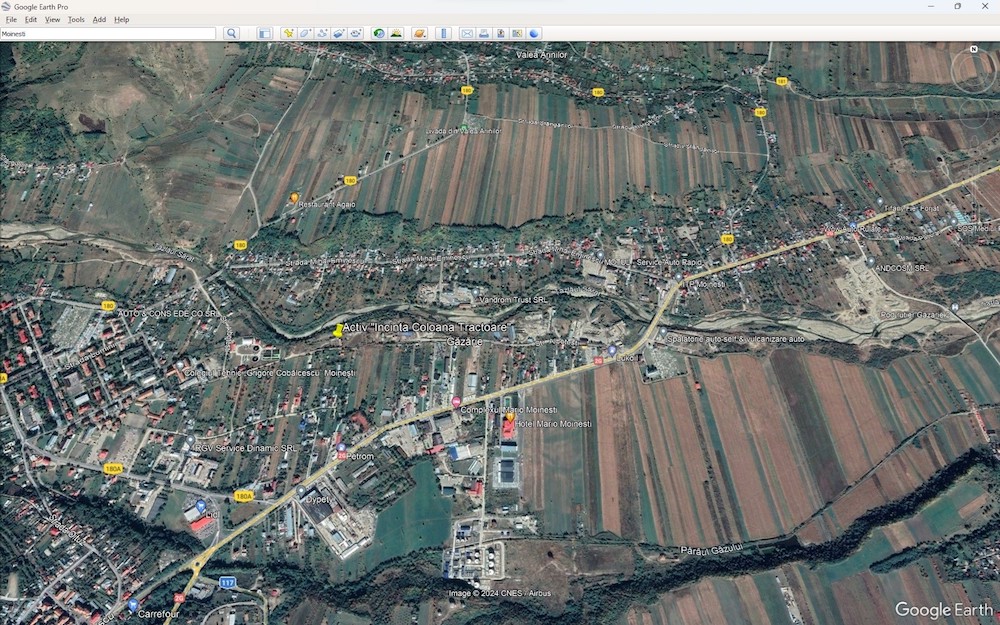Open the planet switcher dropdown
1000x625 pixels.
coord(420,33)
